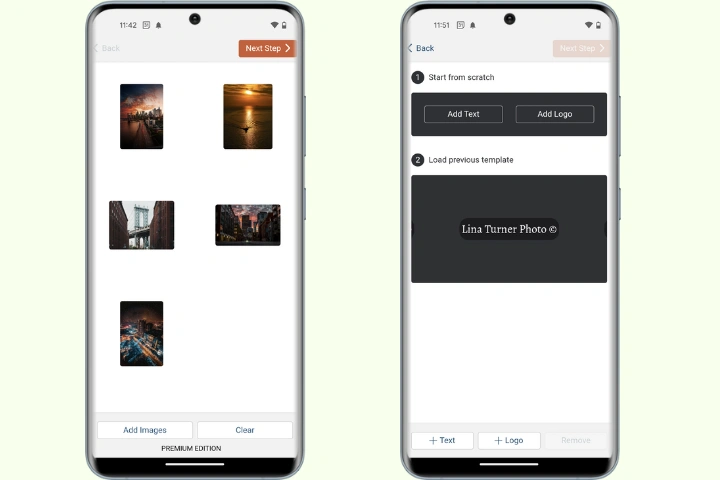Tap the battery icon on the right phone status bar

[598, 25]
